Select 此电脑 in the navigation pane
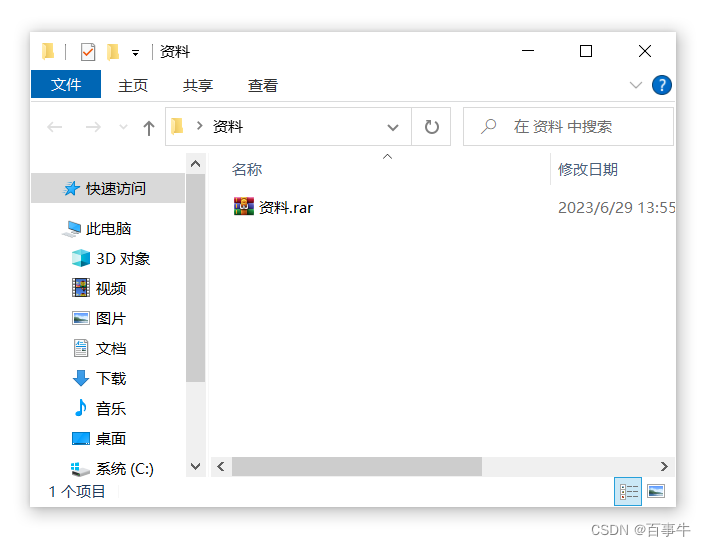 point(108,229)
